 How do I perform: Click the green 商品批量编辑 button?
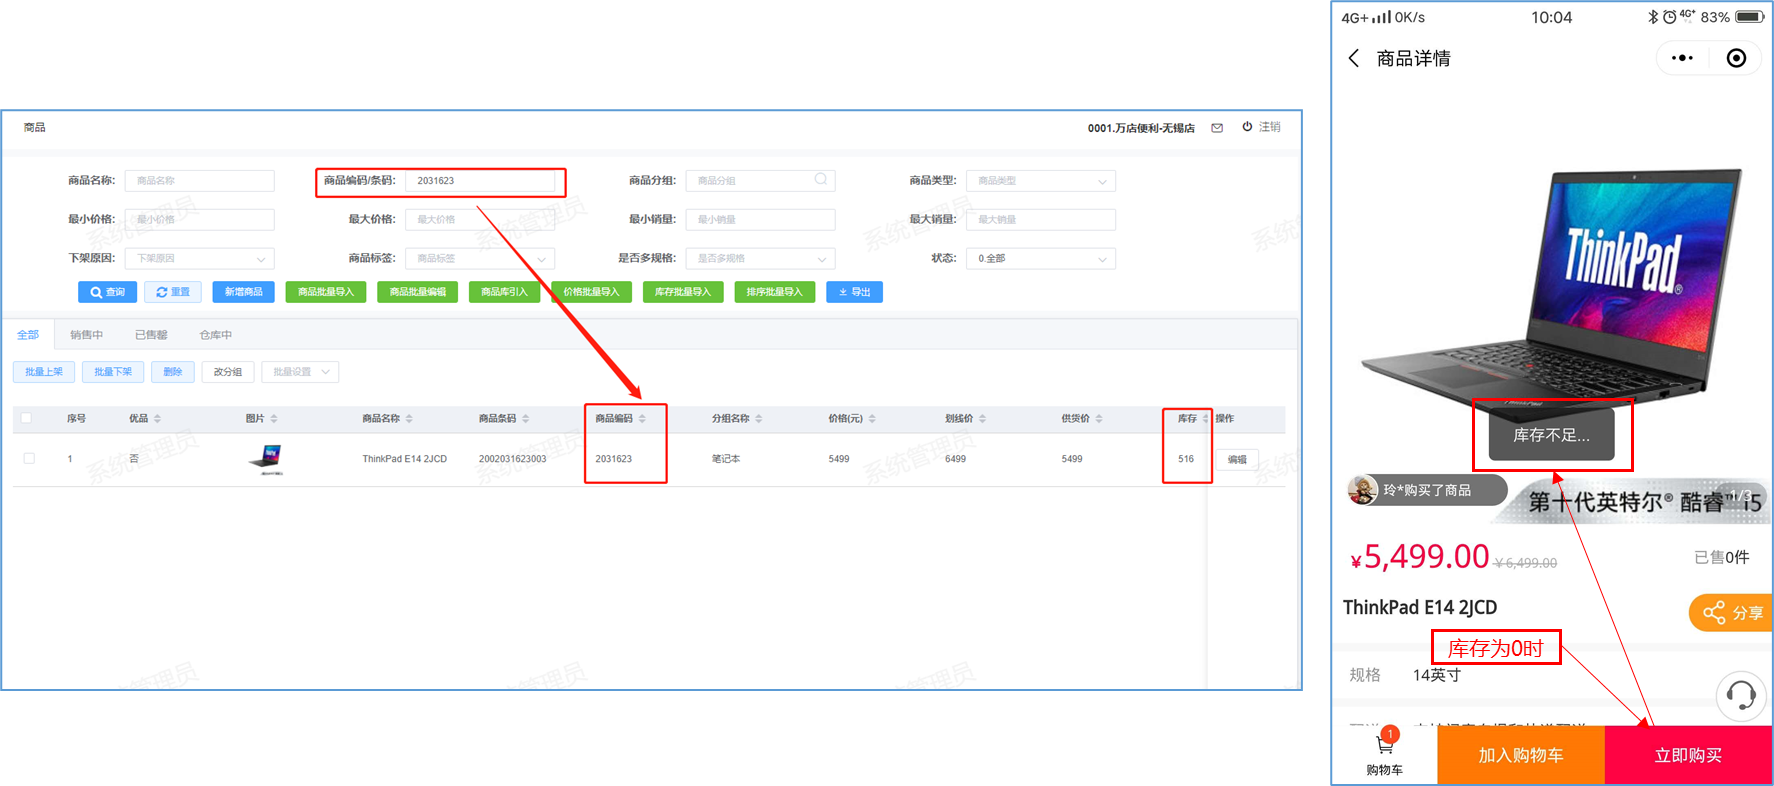(418, 292)
